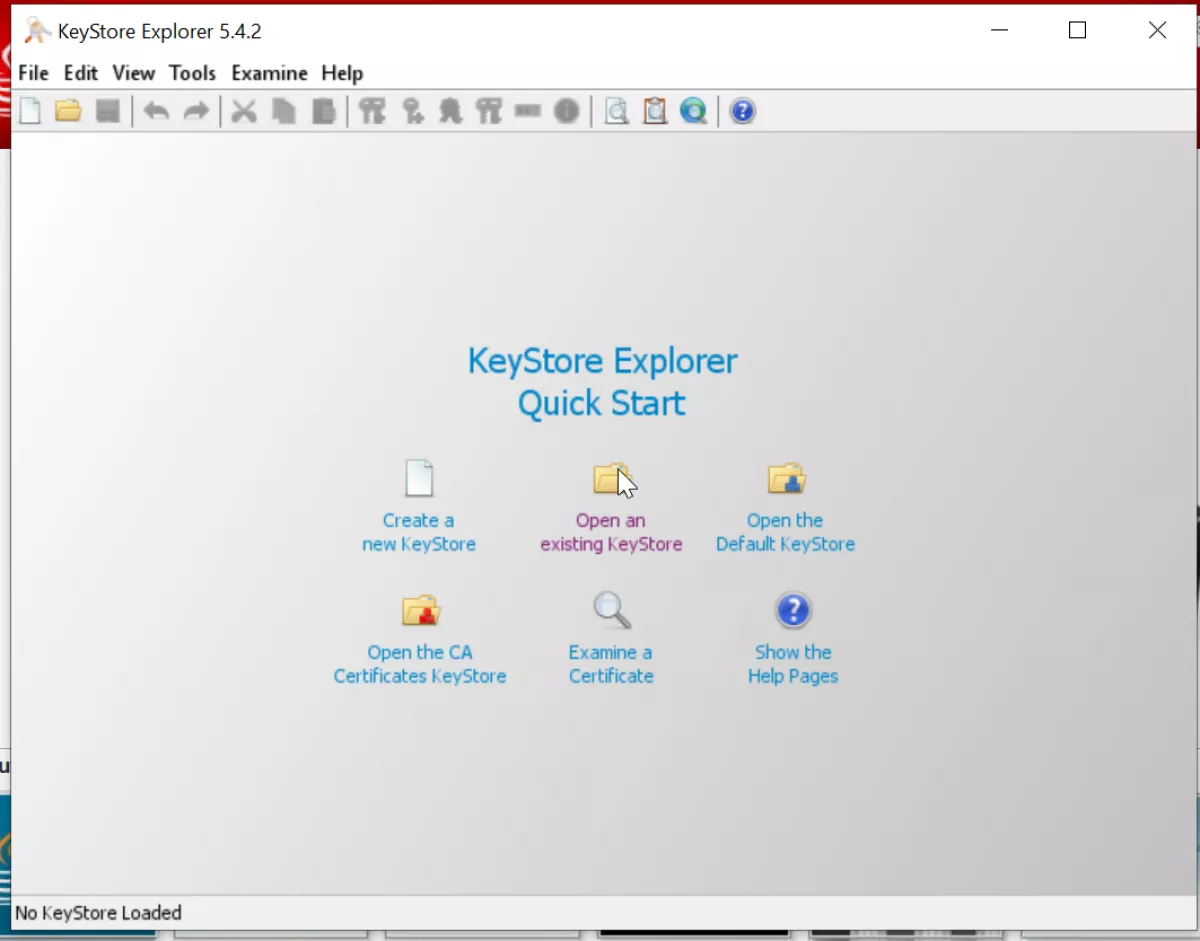Screen dimensions: 1200x941
Task: Open the Edit menu
Action: pos(81,73)
